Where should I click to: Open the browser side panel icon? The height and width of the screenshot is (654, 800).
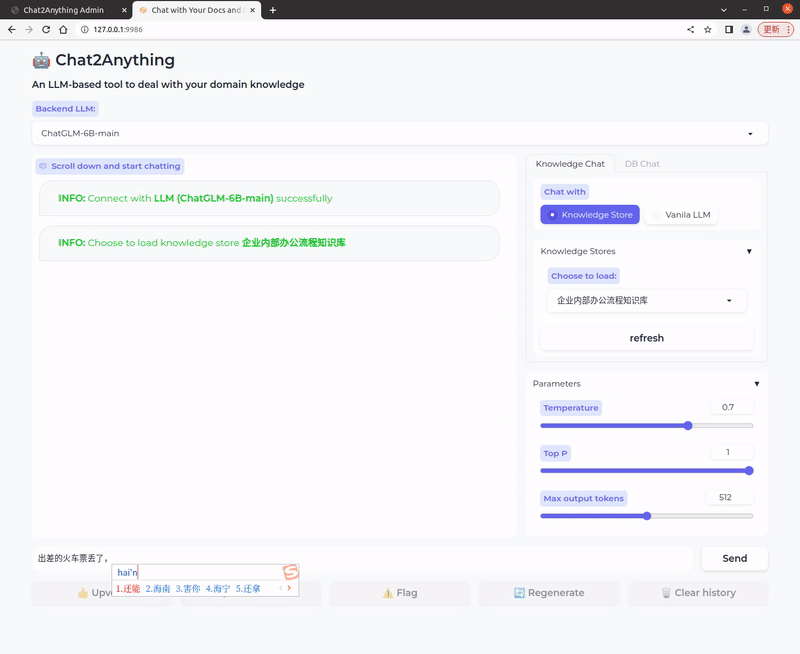point(729,30)
